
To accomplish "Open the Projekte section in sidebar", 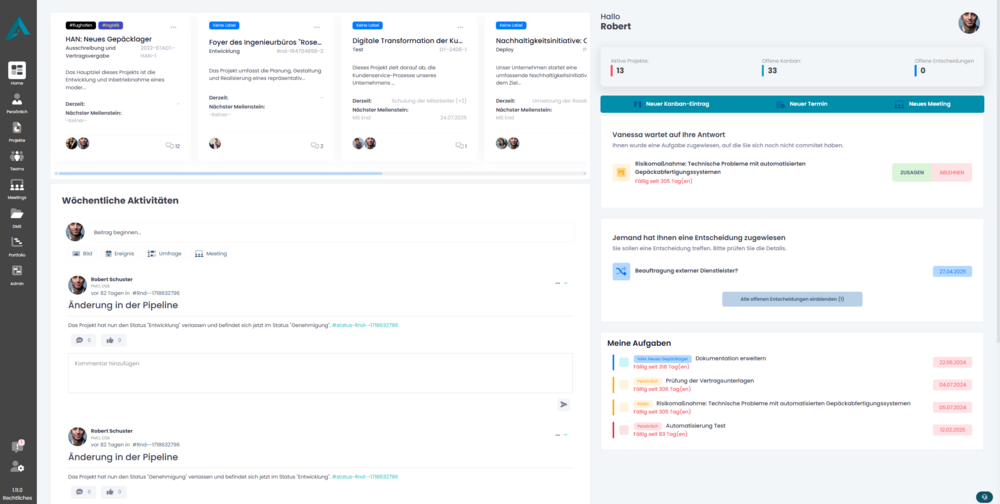I will click(x=17, y=128).
